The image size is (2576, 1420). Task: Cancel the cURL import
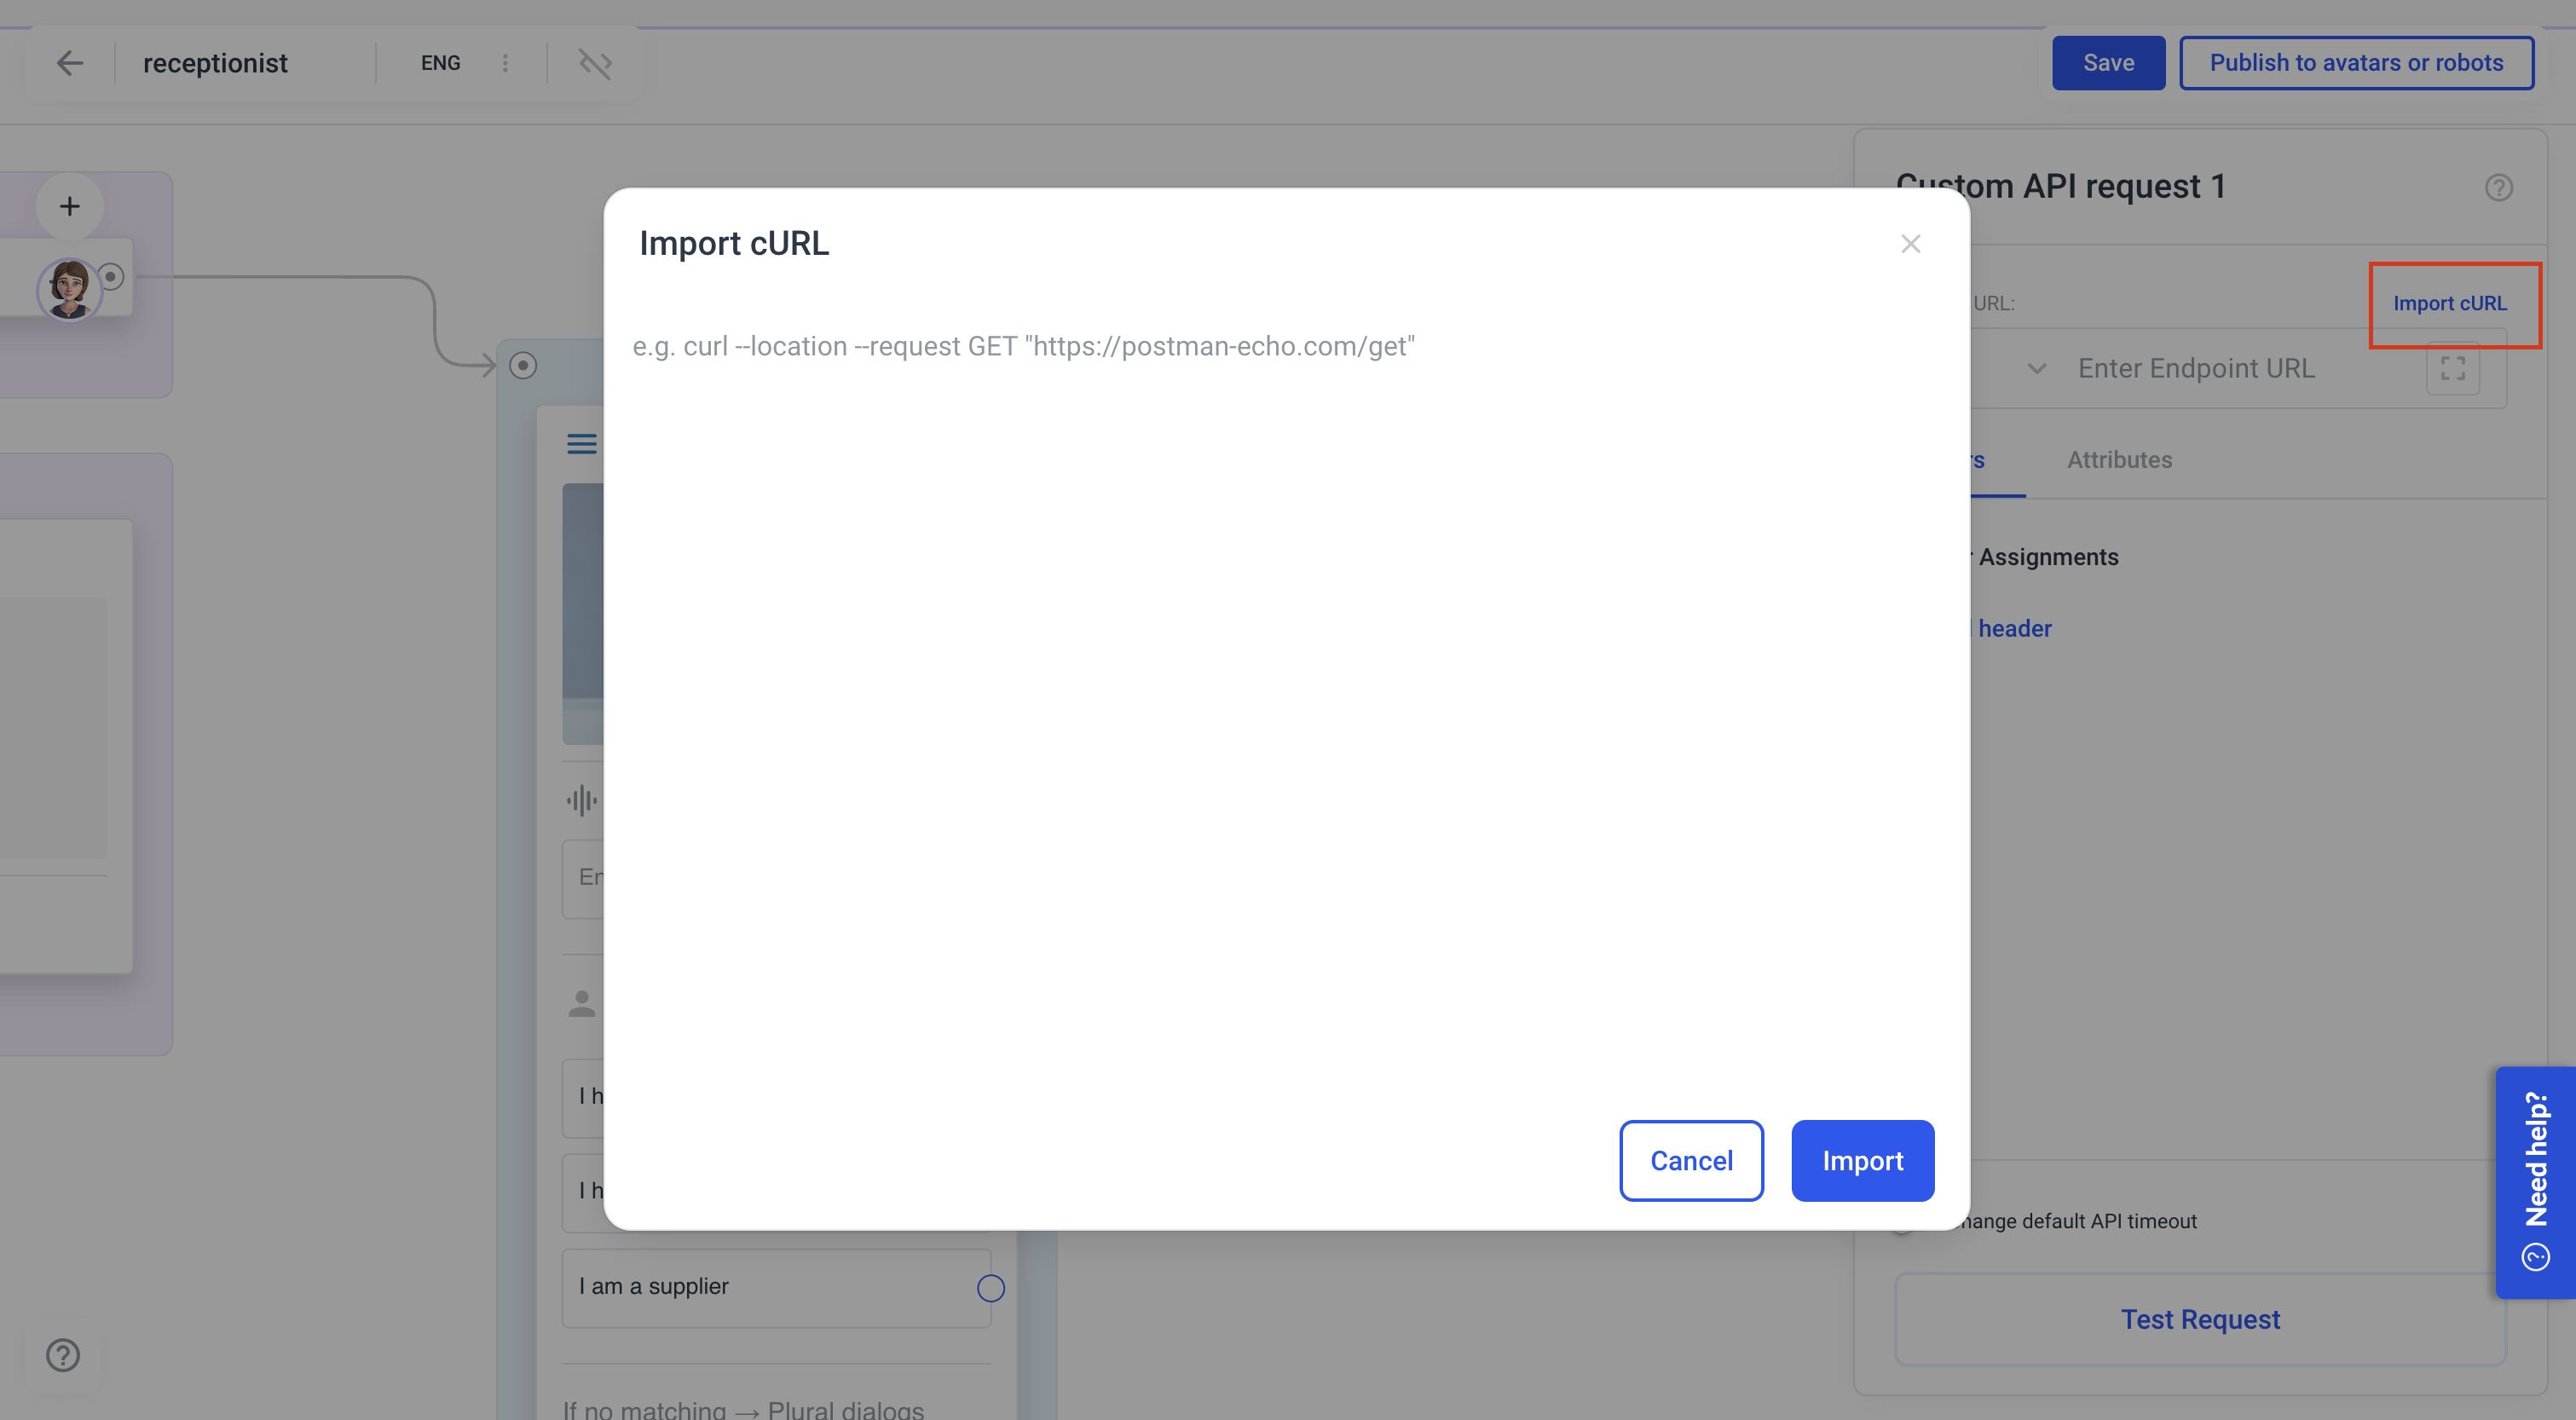[1691, 1160]
